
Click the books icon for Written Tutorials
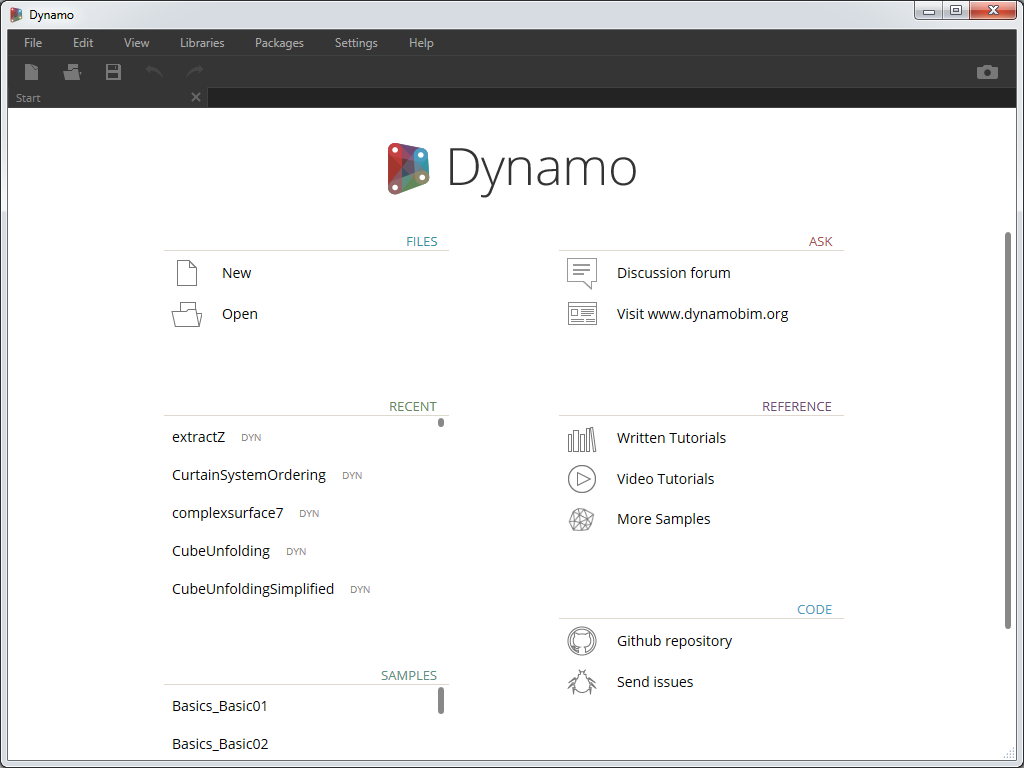point(581,440)
